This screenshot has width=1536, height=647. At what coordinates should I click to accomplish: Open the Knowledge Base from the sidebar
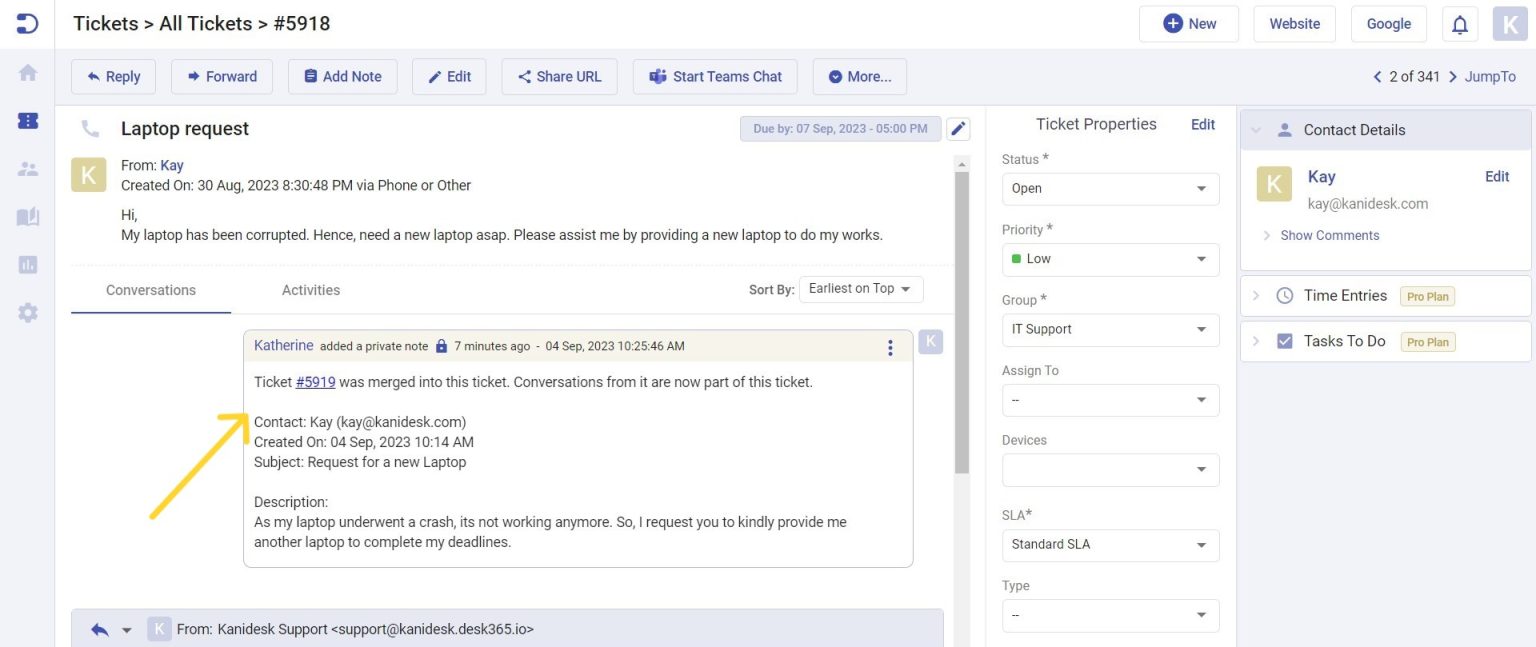(27, 216)
